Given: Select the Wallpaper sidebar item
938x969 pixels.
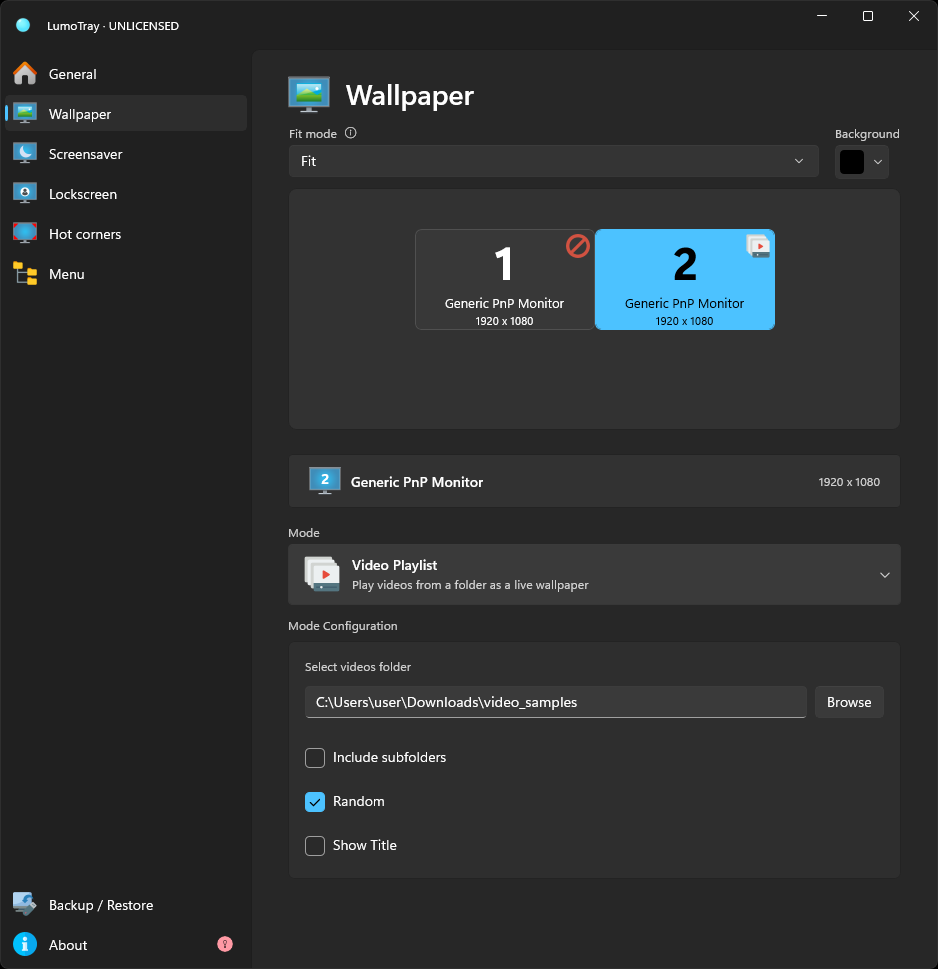Looking at the screenshot, I should tap(126, 114).
